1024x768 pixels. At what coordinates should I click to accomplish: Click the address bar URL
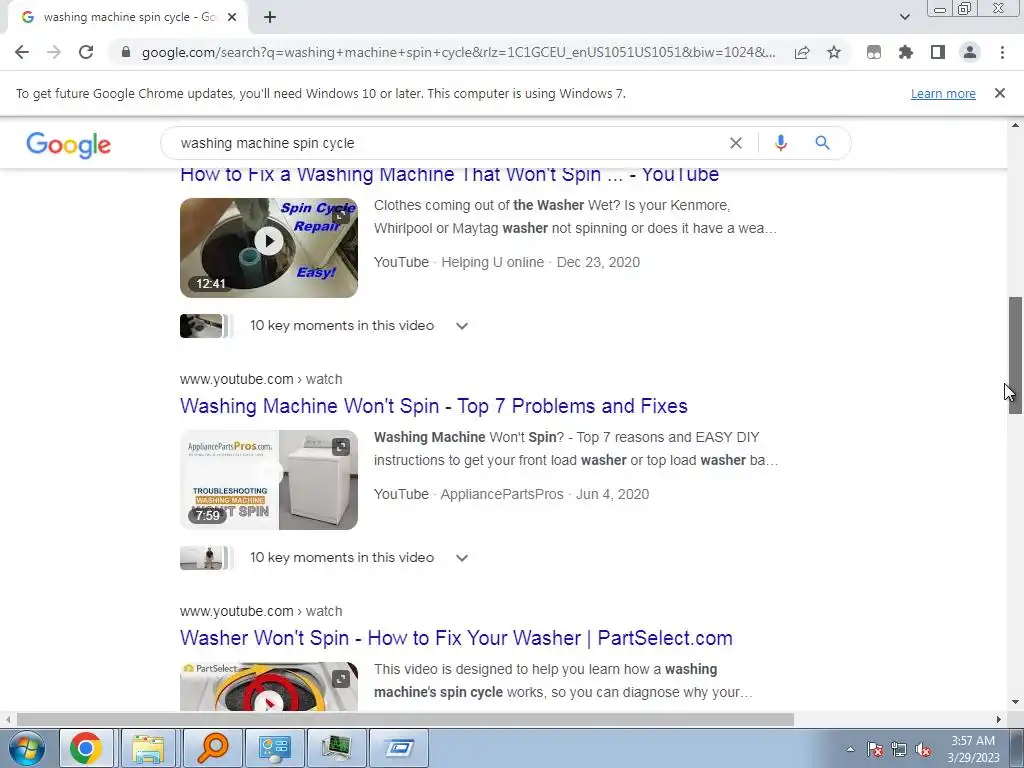tap(458, 52)
